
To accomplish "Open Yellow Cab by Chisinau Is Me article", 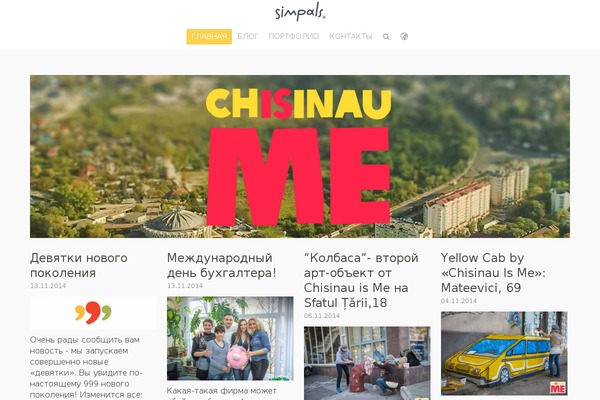I will click(493, 273).
